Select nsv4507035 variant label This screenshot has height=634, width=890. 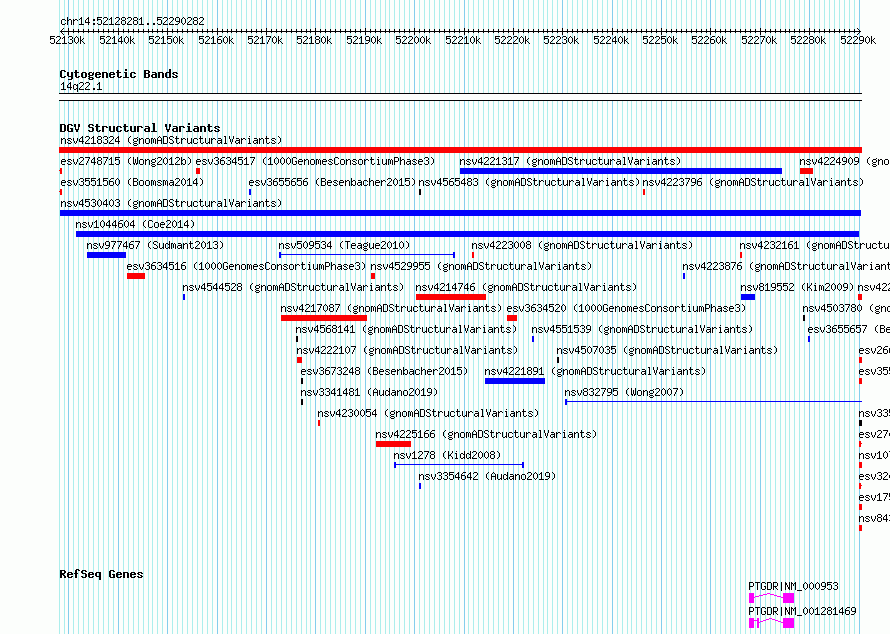pyautogui.click(x=667, y=350)
